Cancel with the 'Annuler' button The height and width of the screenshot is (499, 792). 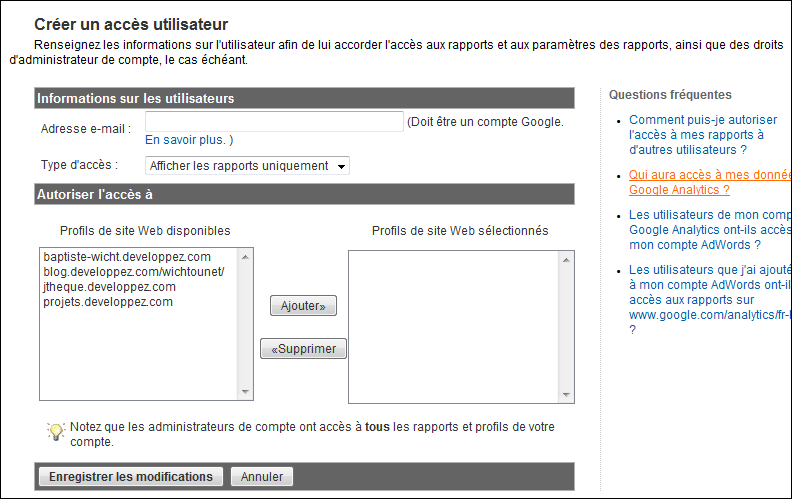[262, 477]
